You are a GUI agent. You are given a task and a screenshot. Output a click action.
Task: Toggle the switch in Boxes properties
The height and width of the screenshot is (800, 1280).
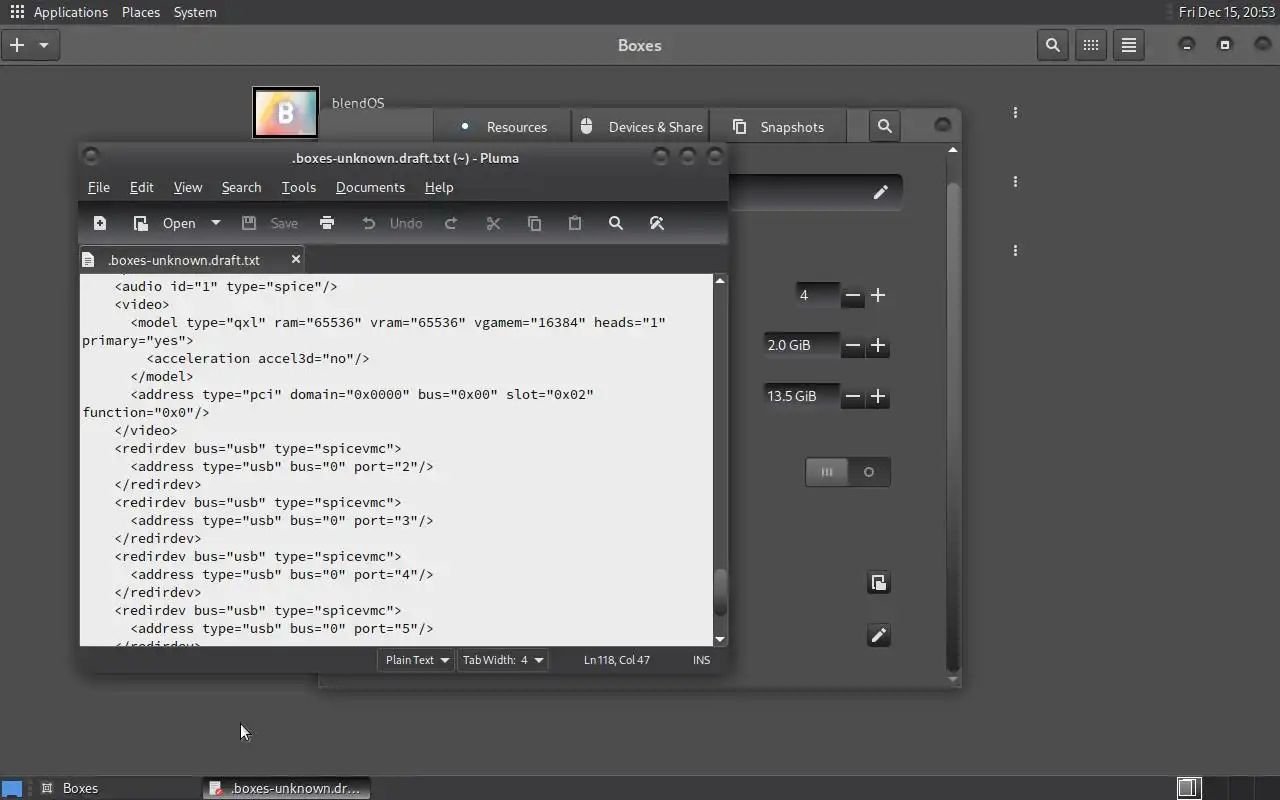848,472
